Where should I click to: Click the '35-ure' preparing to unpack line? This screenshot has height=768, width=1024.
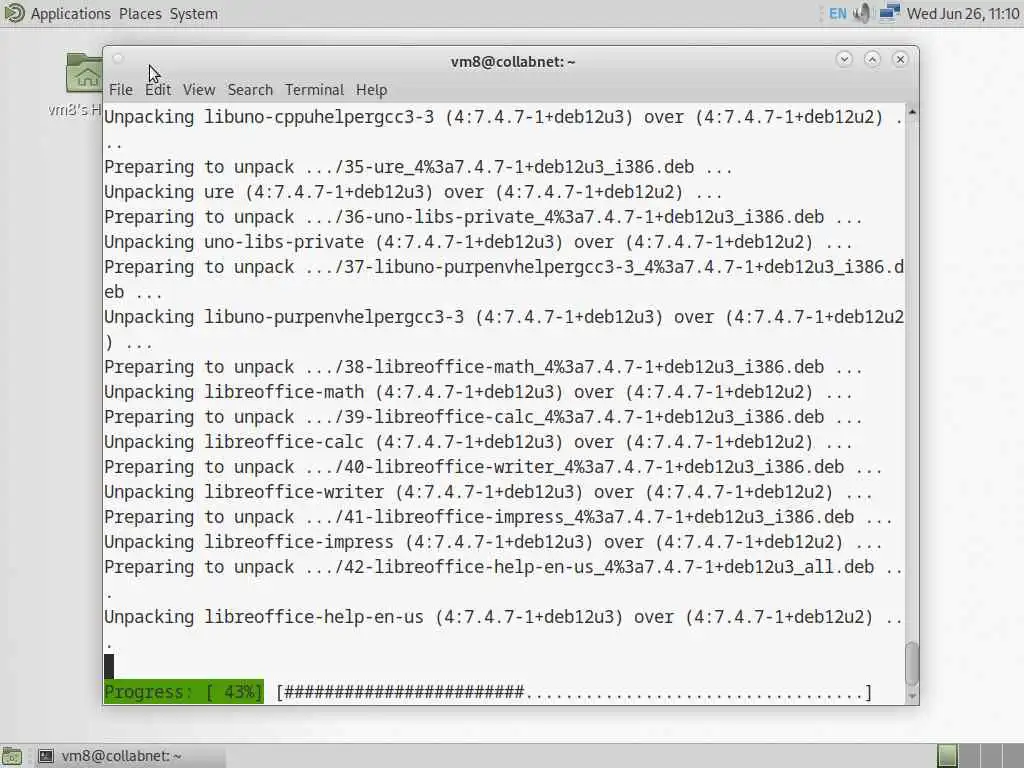click(418, 167)
